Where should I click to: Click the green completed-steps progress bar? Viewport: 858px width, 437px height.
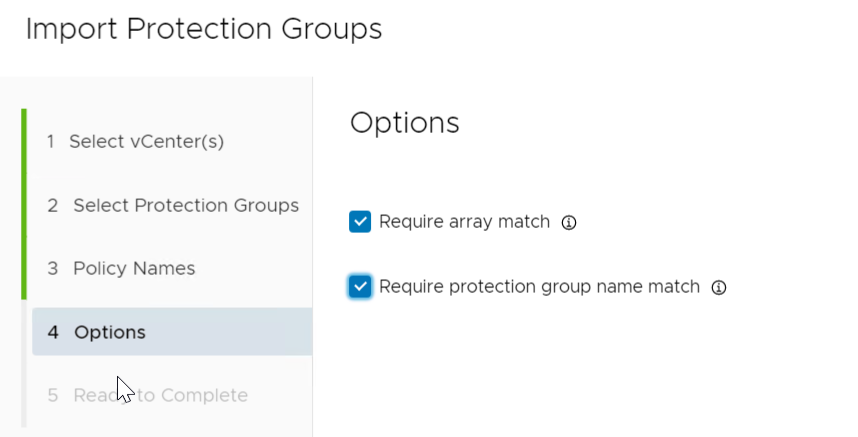24,204
